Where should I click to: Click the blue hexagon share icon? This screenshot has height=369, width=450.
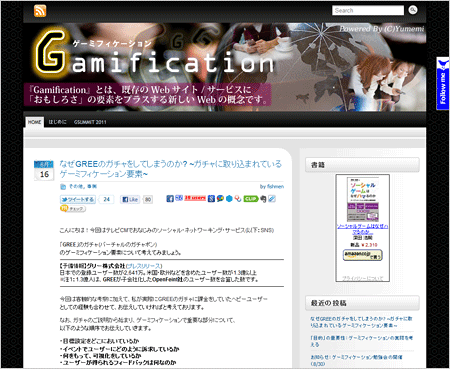point(229,199)
